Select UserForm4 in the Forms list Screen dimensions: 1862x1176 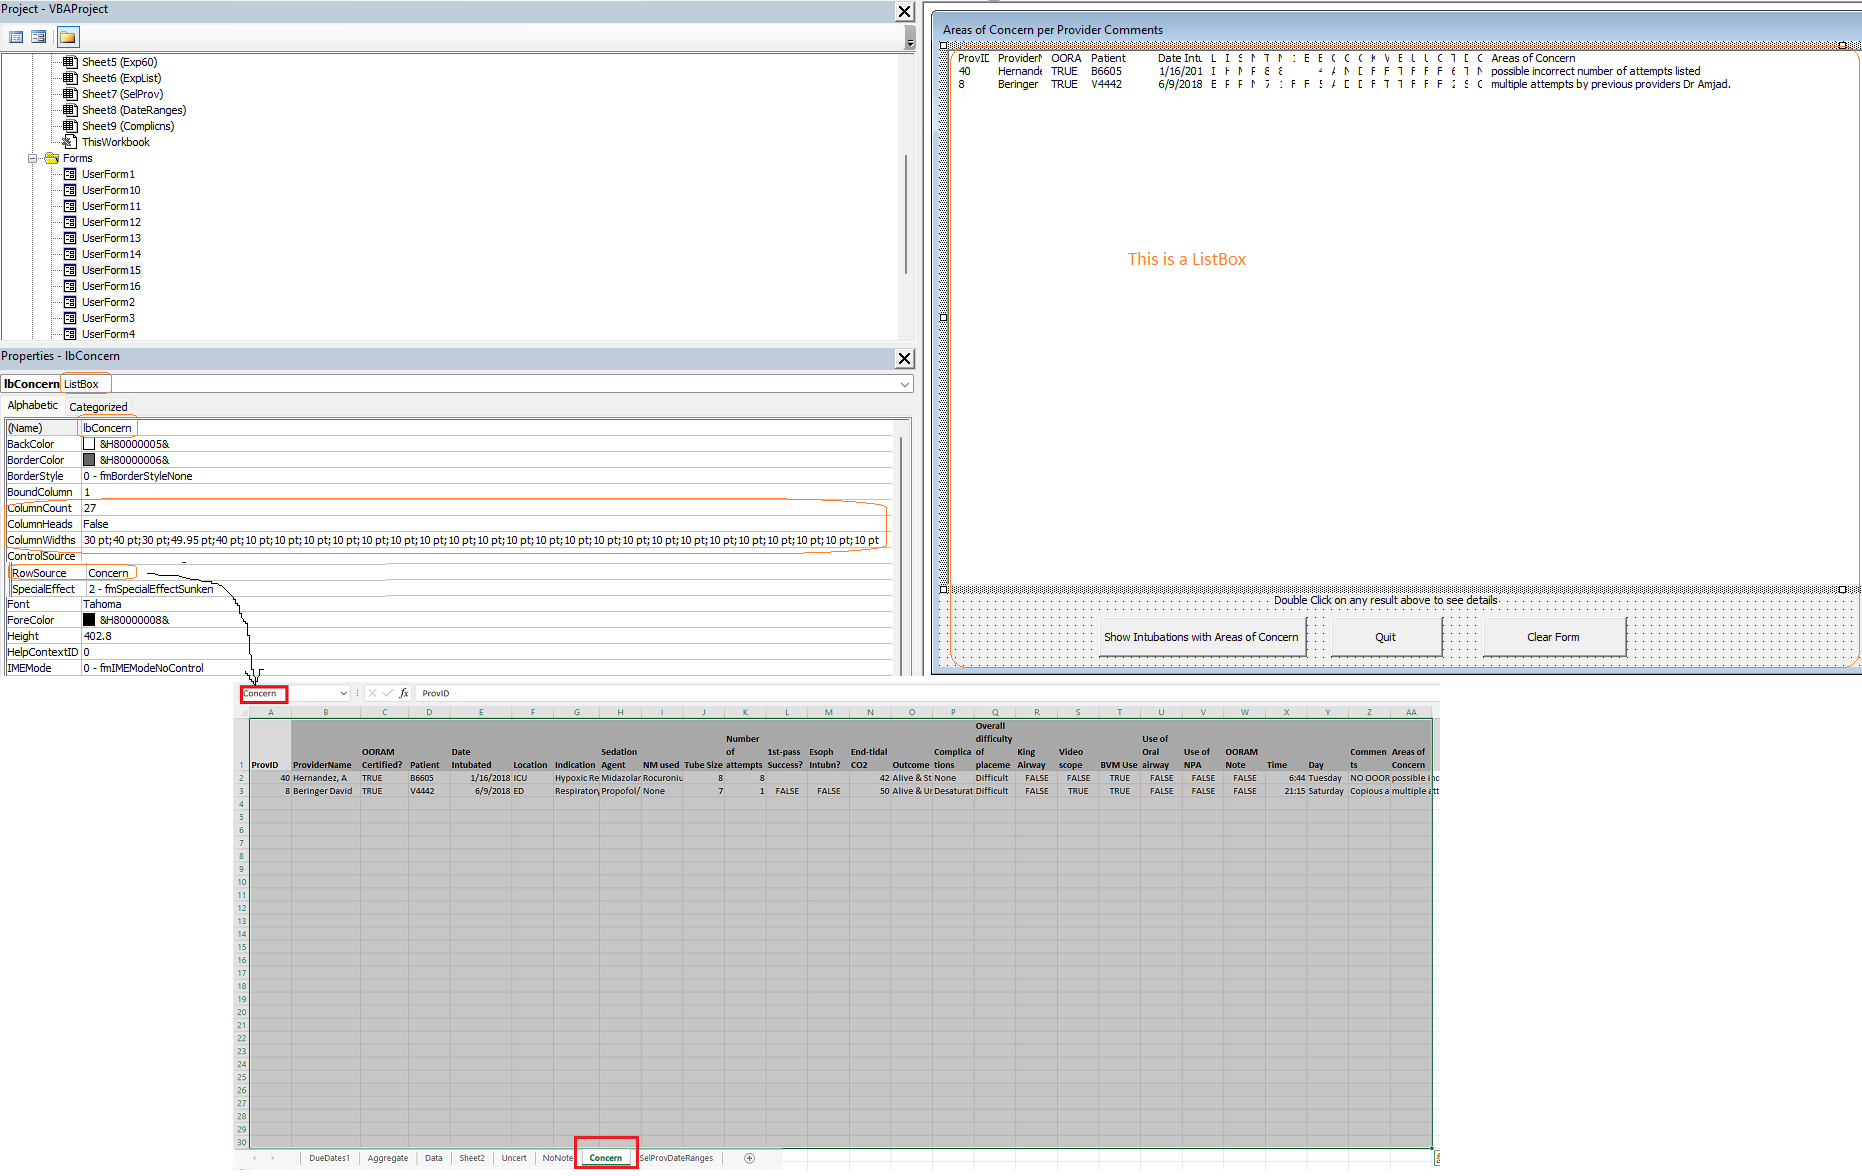108,334
